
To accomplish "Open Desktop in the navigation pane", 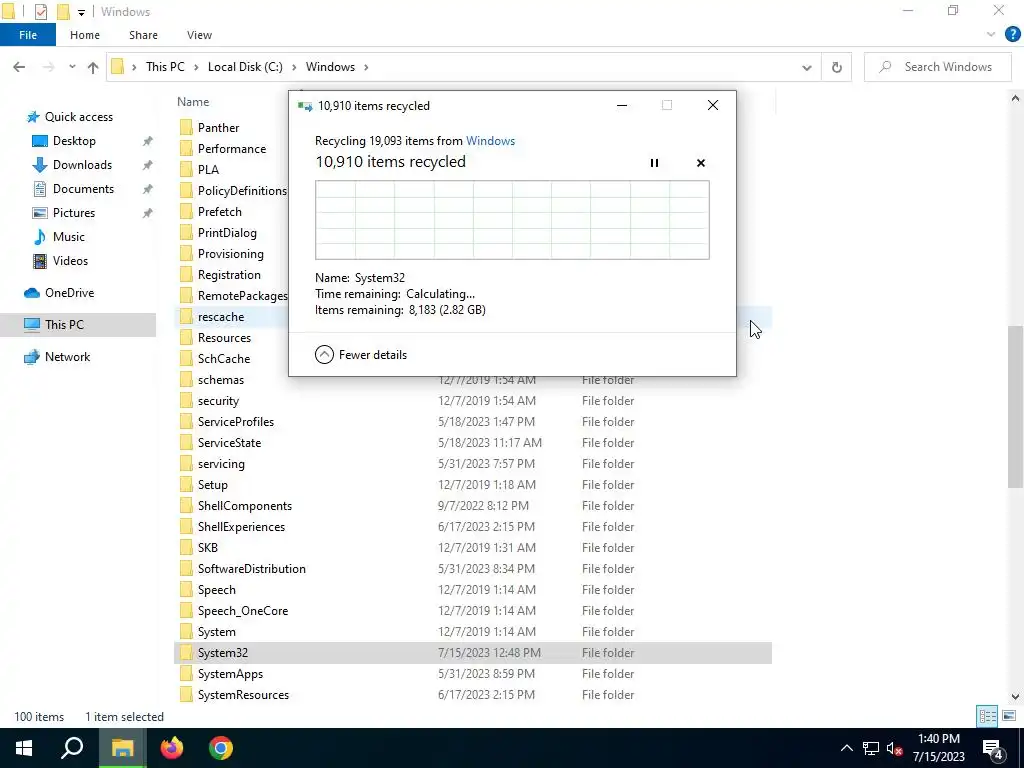I will click(x=74, y=140).
